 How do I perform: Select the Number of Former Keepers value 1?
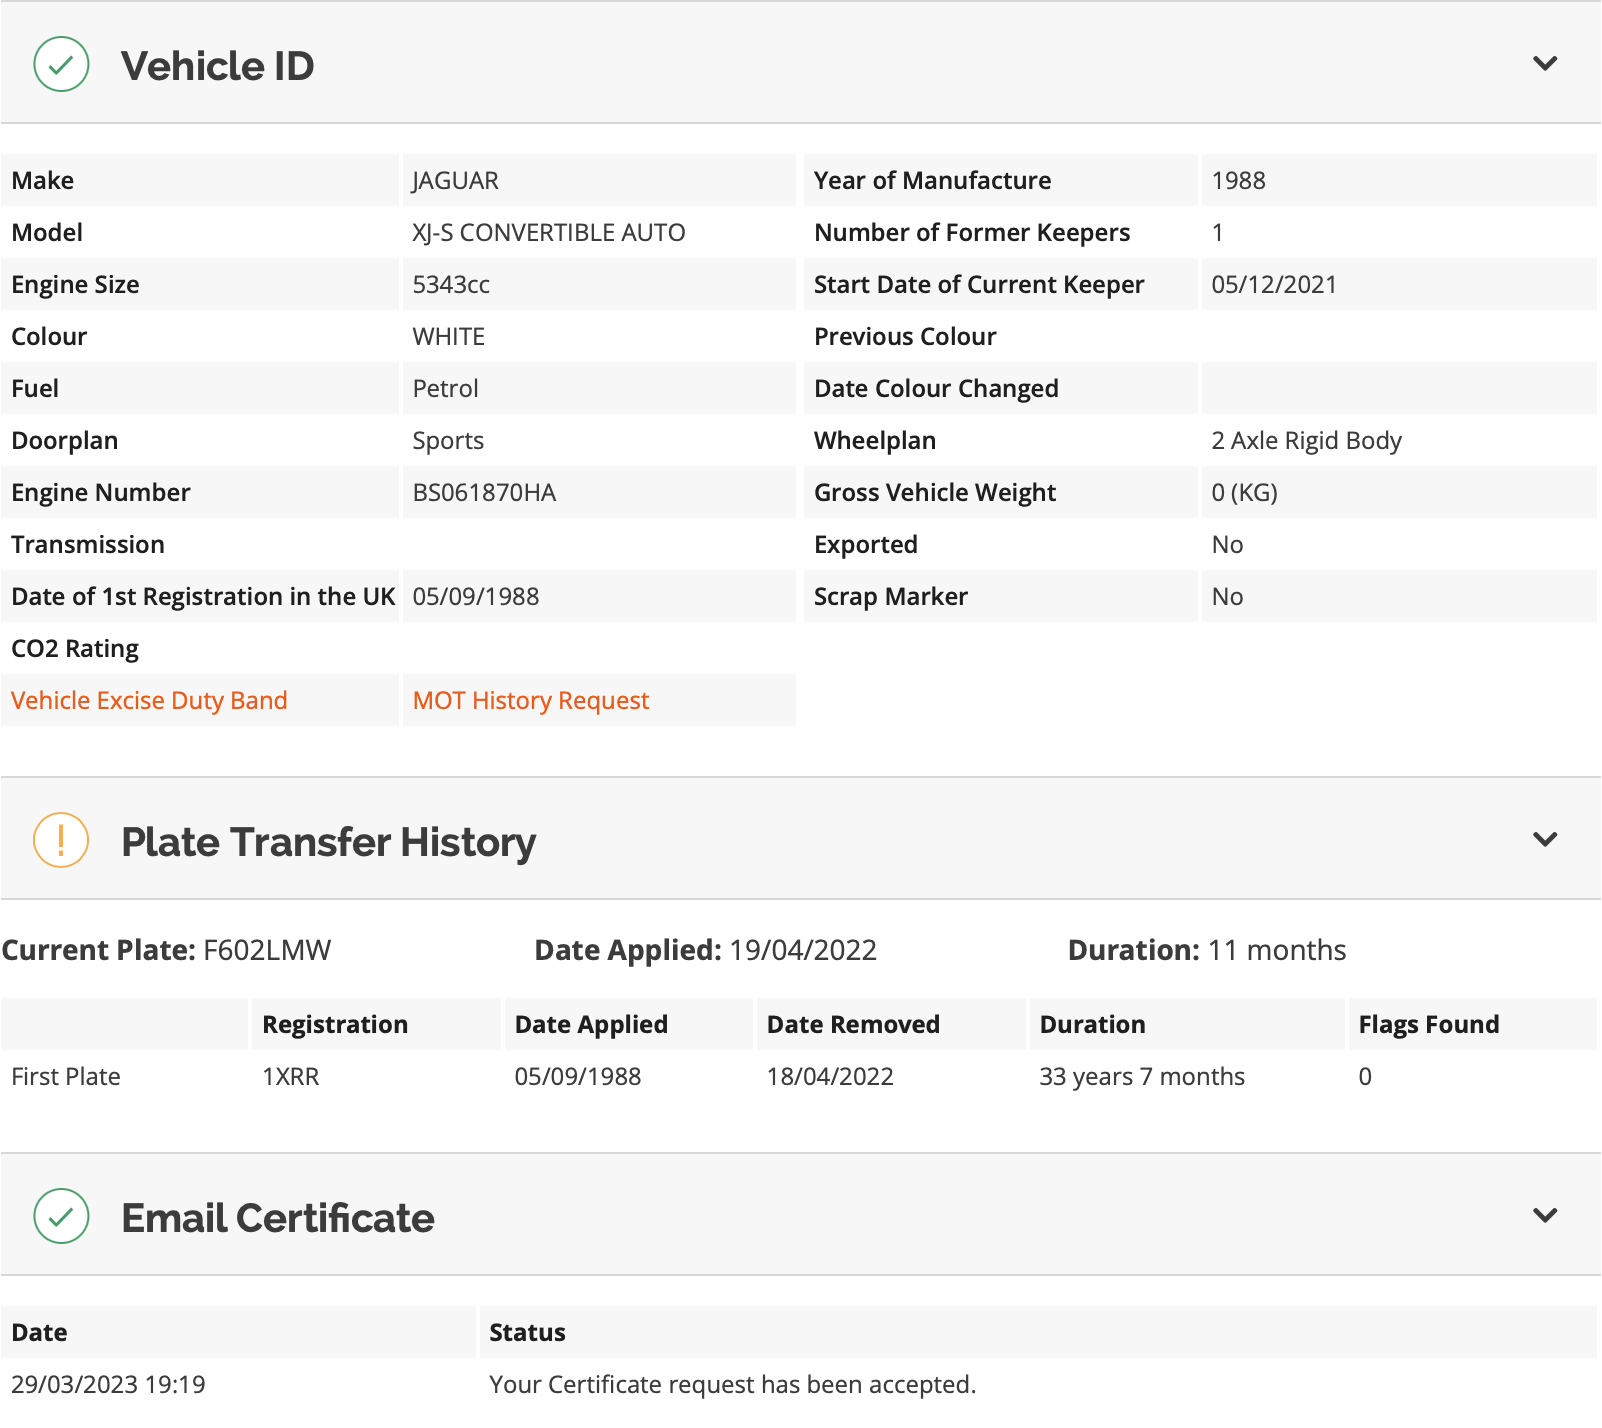click(1218, 232)
